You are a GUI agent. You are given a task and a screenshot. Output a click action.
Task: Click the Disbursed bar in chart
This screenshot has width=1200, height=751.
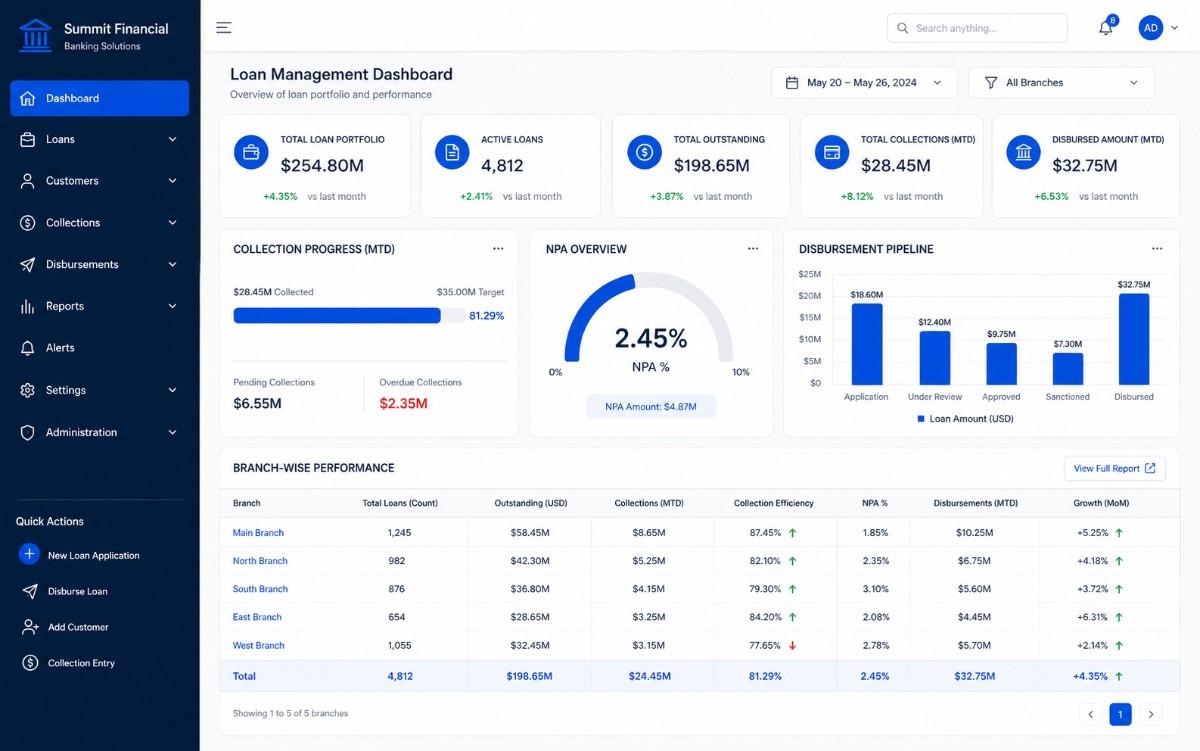tap(1134, 338)
